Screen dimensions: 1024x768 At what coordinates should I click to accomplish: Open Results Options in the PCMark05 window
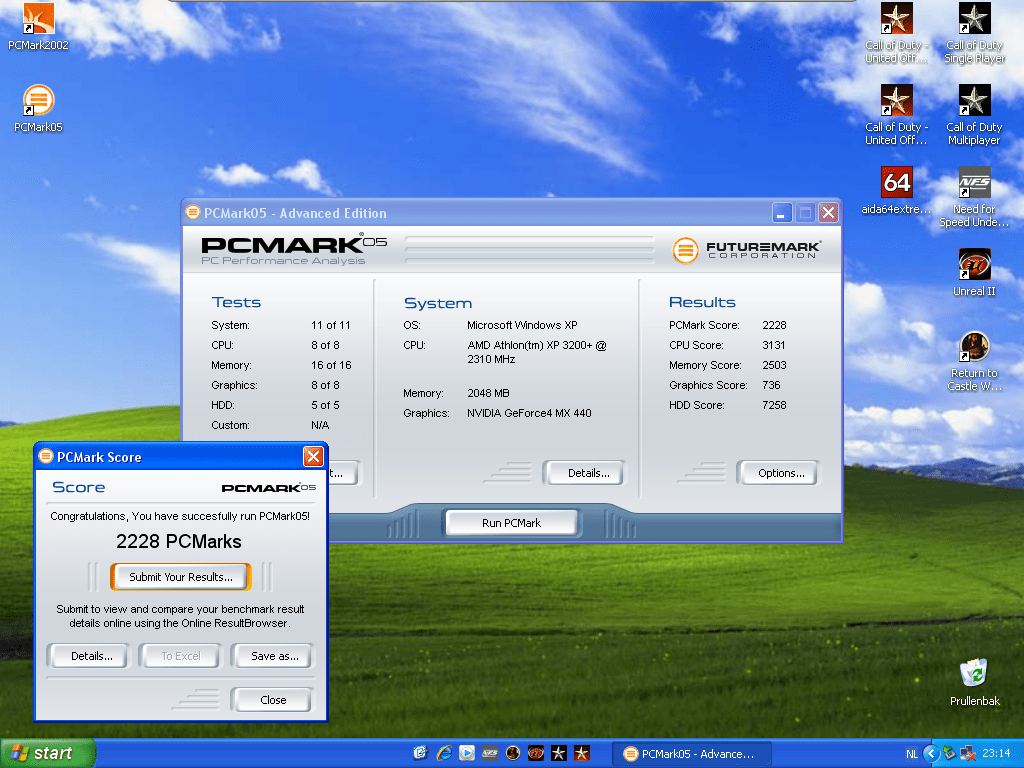[778, 473]
